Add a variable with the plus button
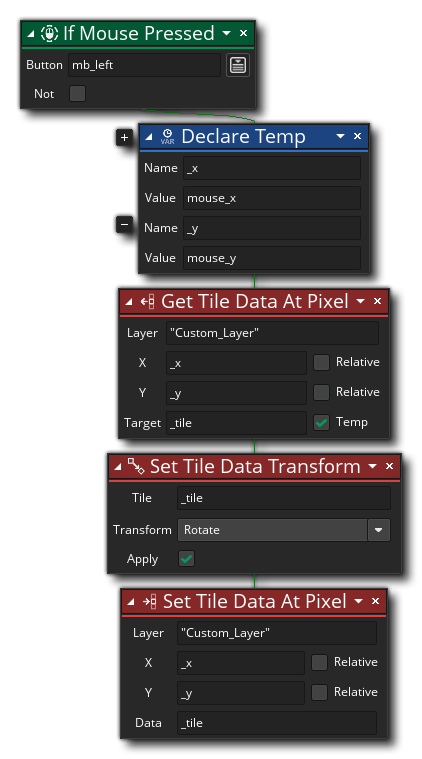422x759 pixels. tap(124, 137)
